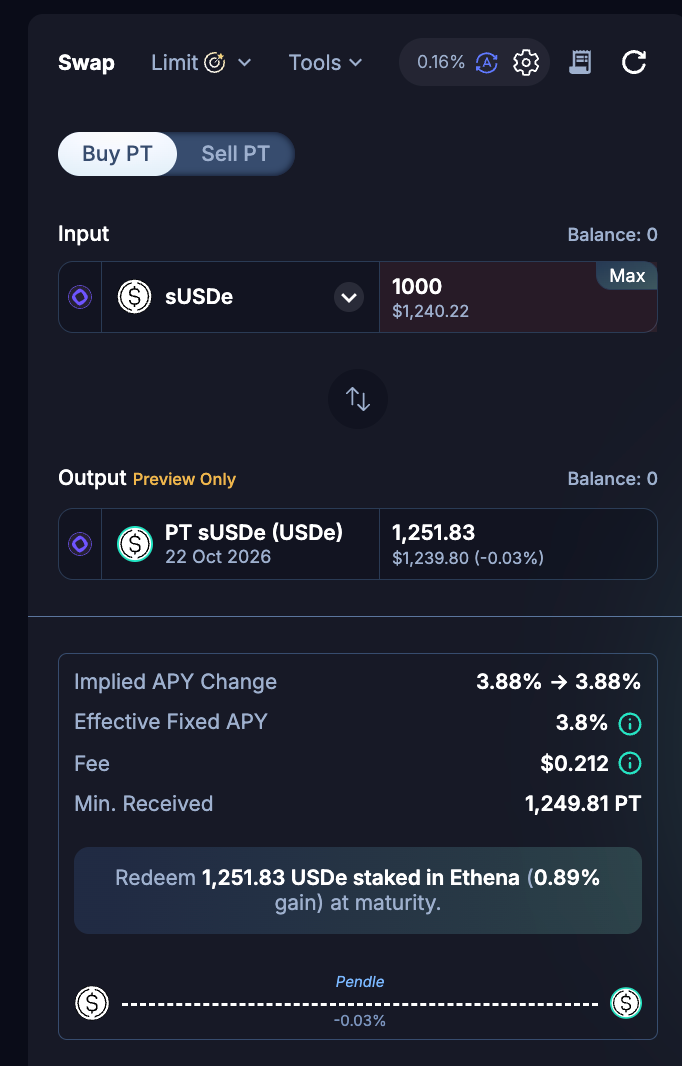682x1066 pixels.
Task: Click the network icon in Output row
Action: point(80,544)
